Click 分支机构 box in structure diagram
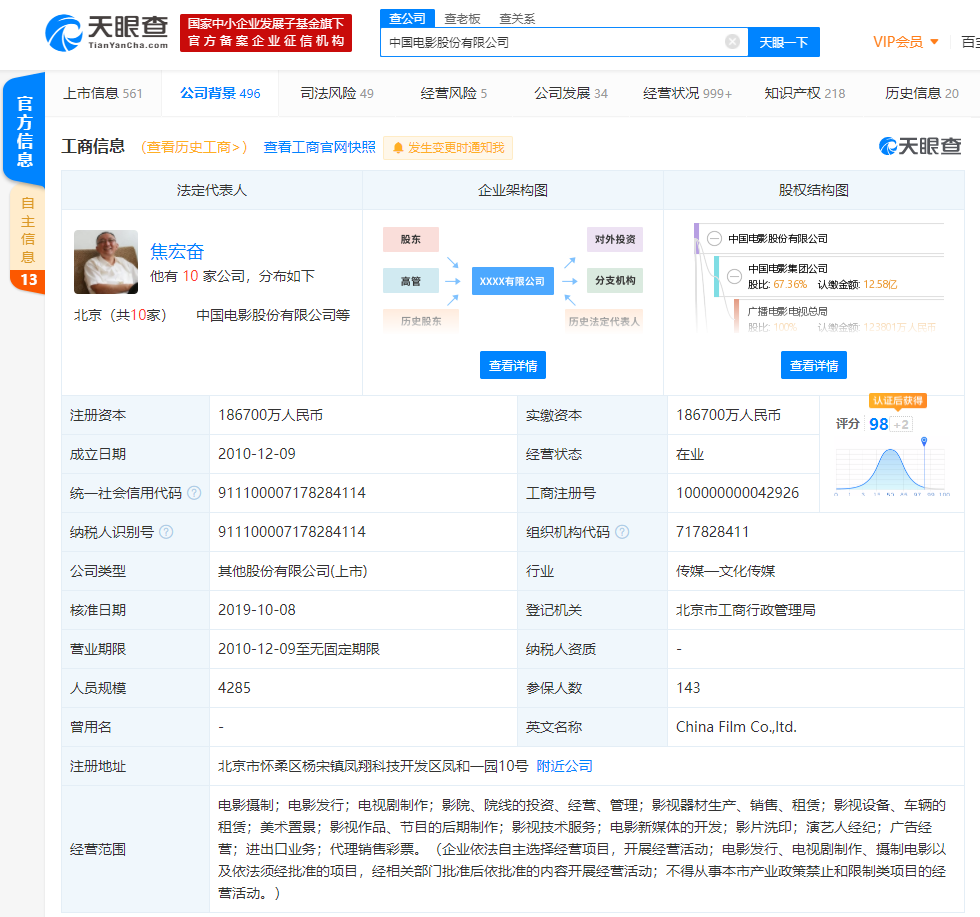 click(615, 280)
